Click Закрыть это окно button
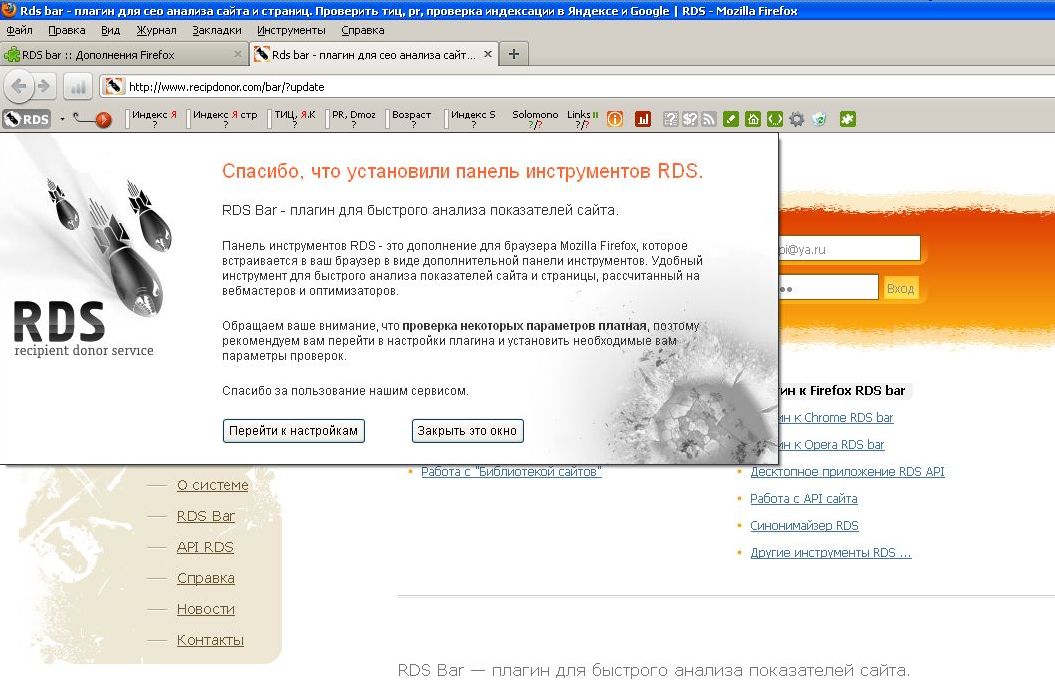Screen dimensions: 1055x686 pyautogui.click(x=467, y=430)
